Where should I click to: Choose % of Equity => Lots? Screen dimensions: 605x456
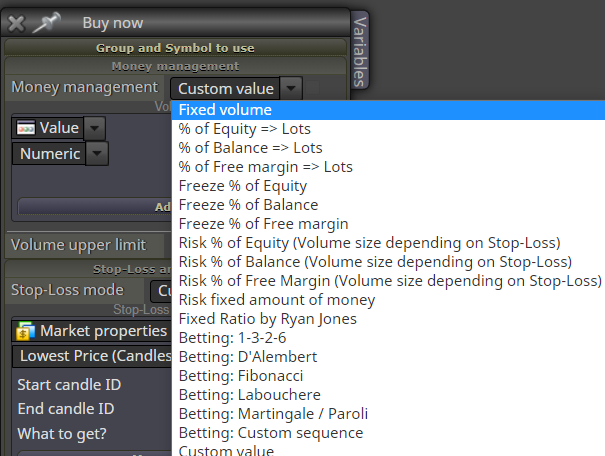coord(388,129)
